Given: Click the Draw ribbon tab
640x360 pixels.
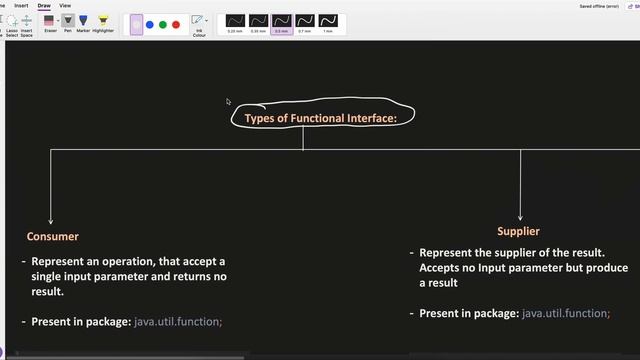Looking at the screenshot, I should [x=44, y=6].
